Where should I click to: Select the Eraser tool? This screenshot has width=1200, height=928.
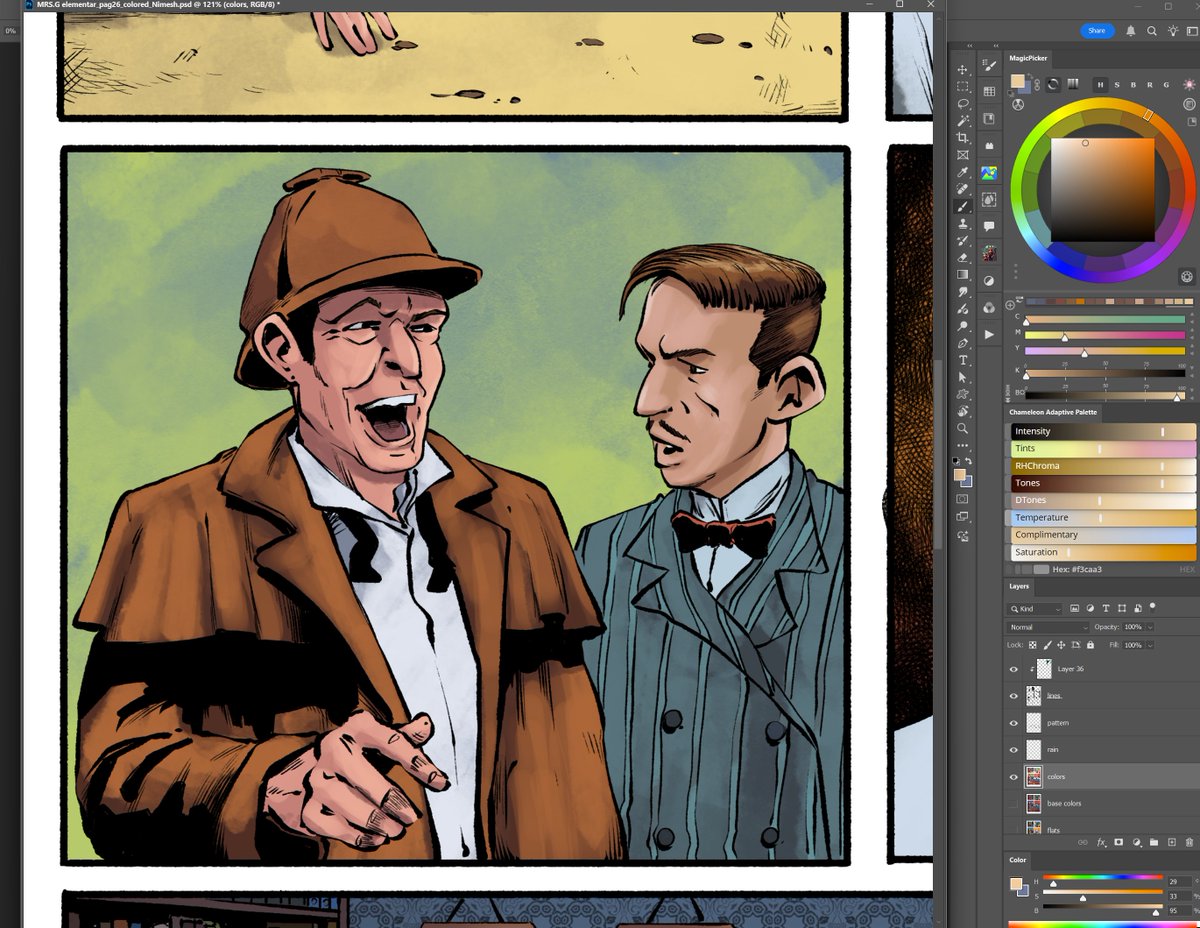point(963,257)
